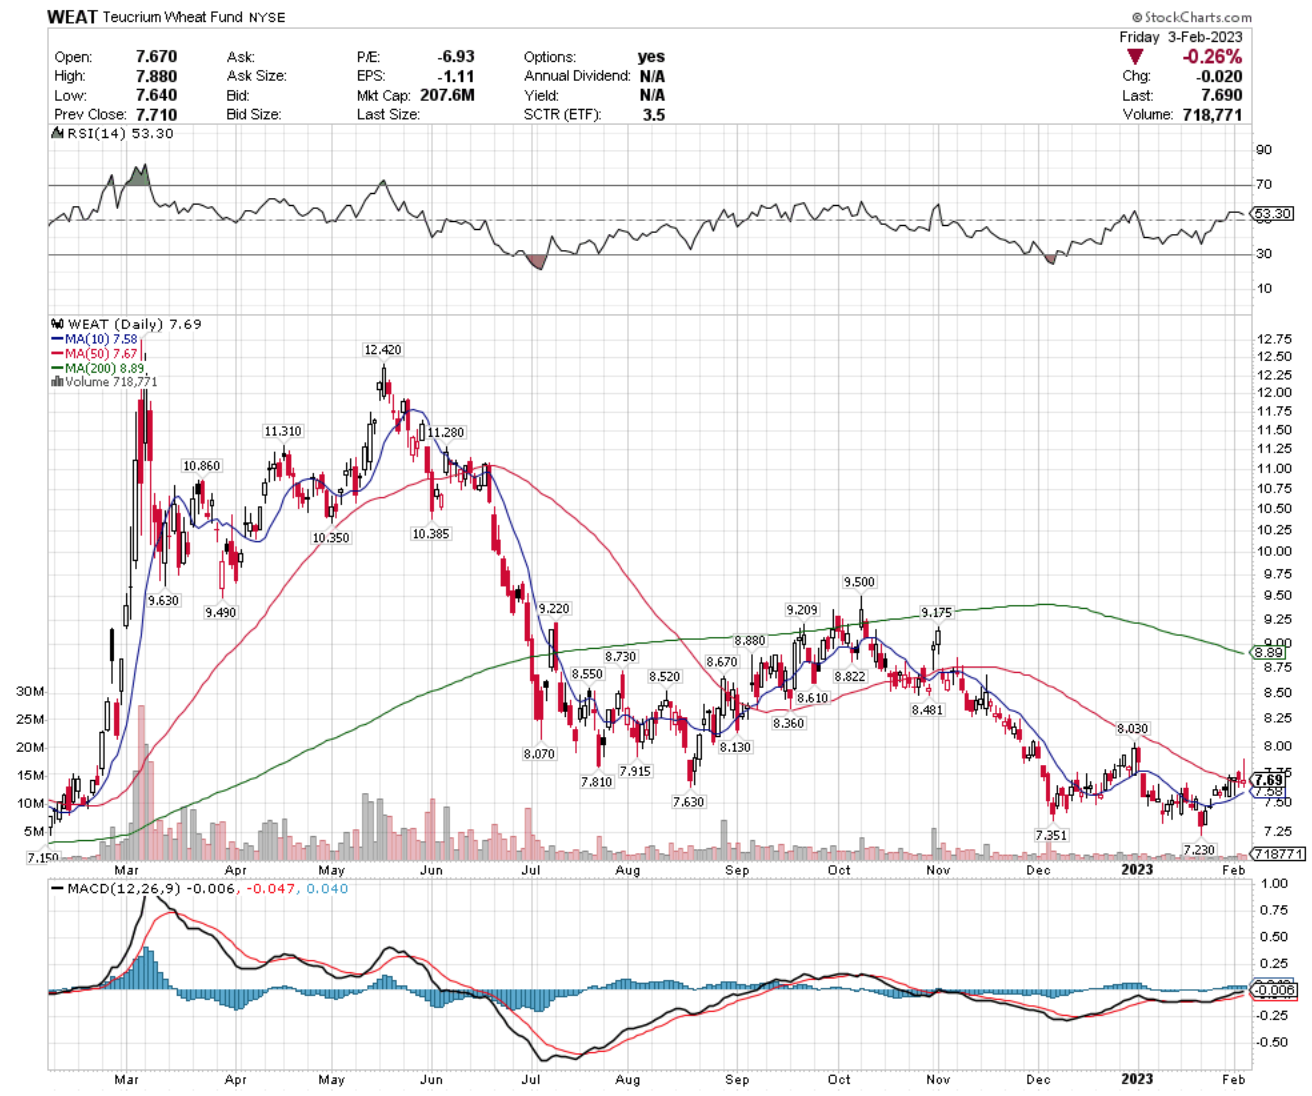Click the -0.26% percent change
This screenshot has width=1312, height=1096.
coord(1212,57)
